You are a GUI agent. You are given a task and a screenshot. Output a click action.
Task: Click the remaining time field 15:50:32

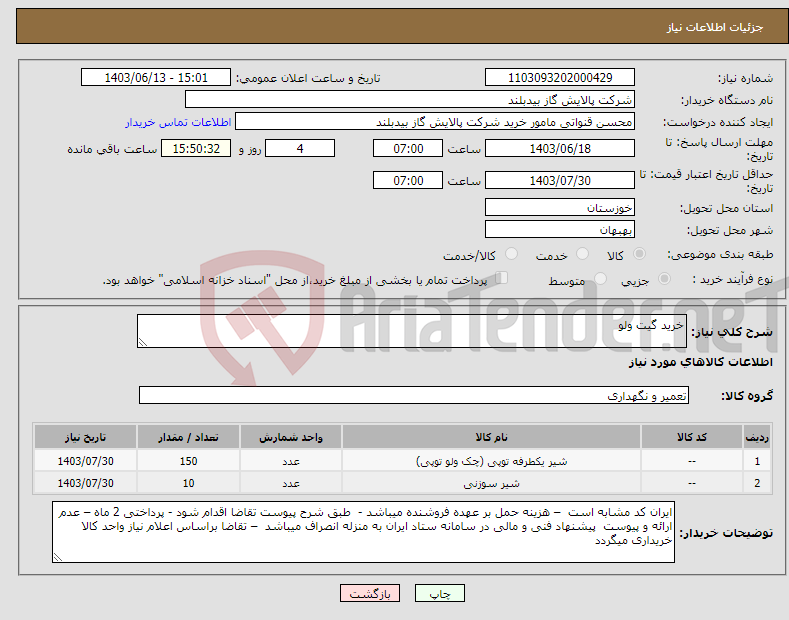click(x=196, y=148)
